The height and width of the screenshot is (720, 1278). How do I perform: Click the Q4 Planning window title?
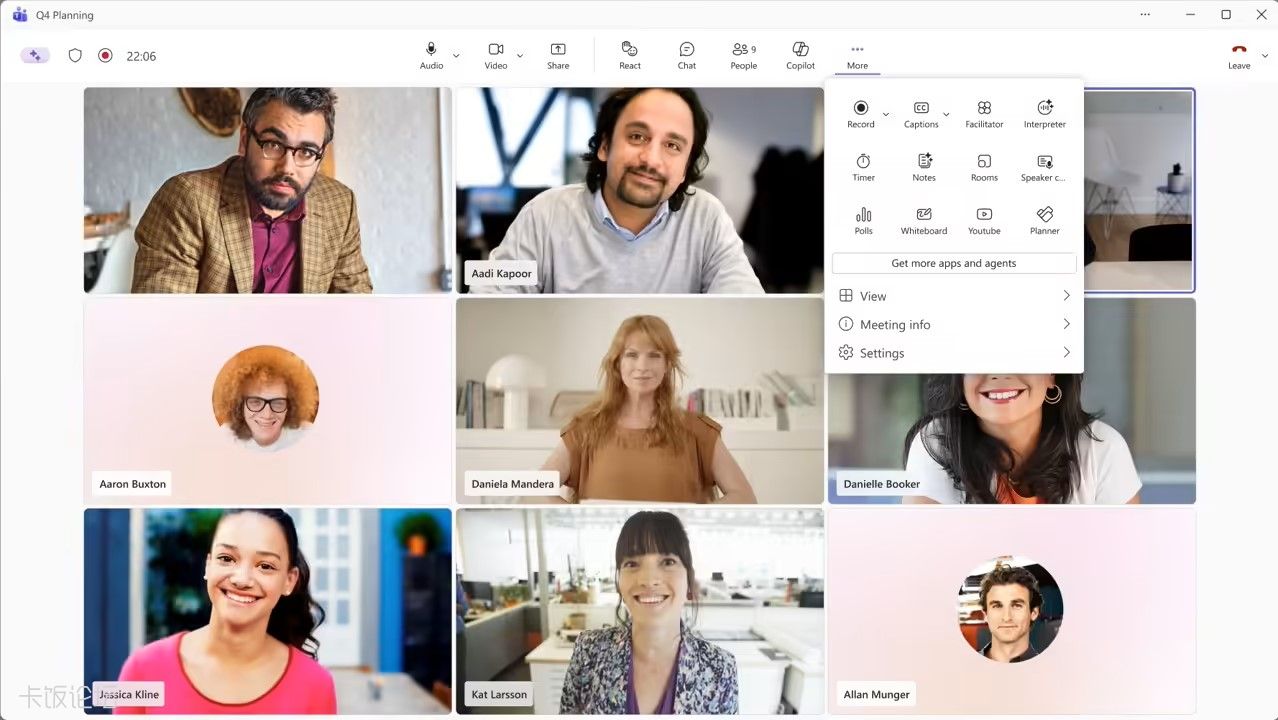(66, 15)
